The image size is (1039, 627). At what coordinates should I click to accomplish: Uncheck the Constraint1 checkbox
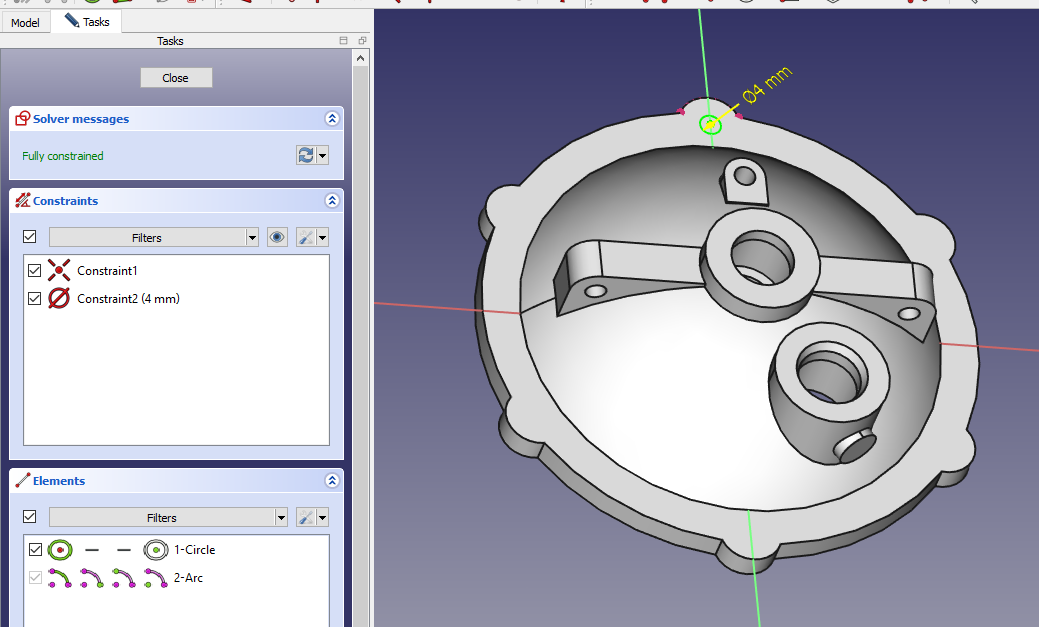click(x=35, y=271)
